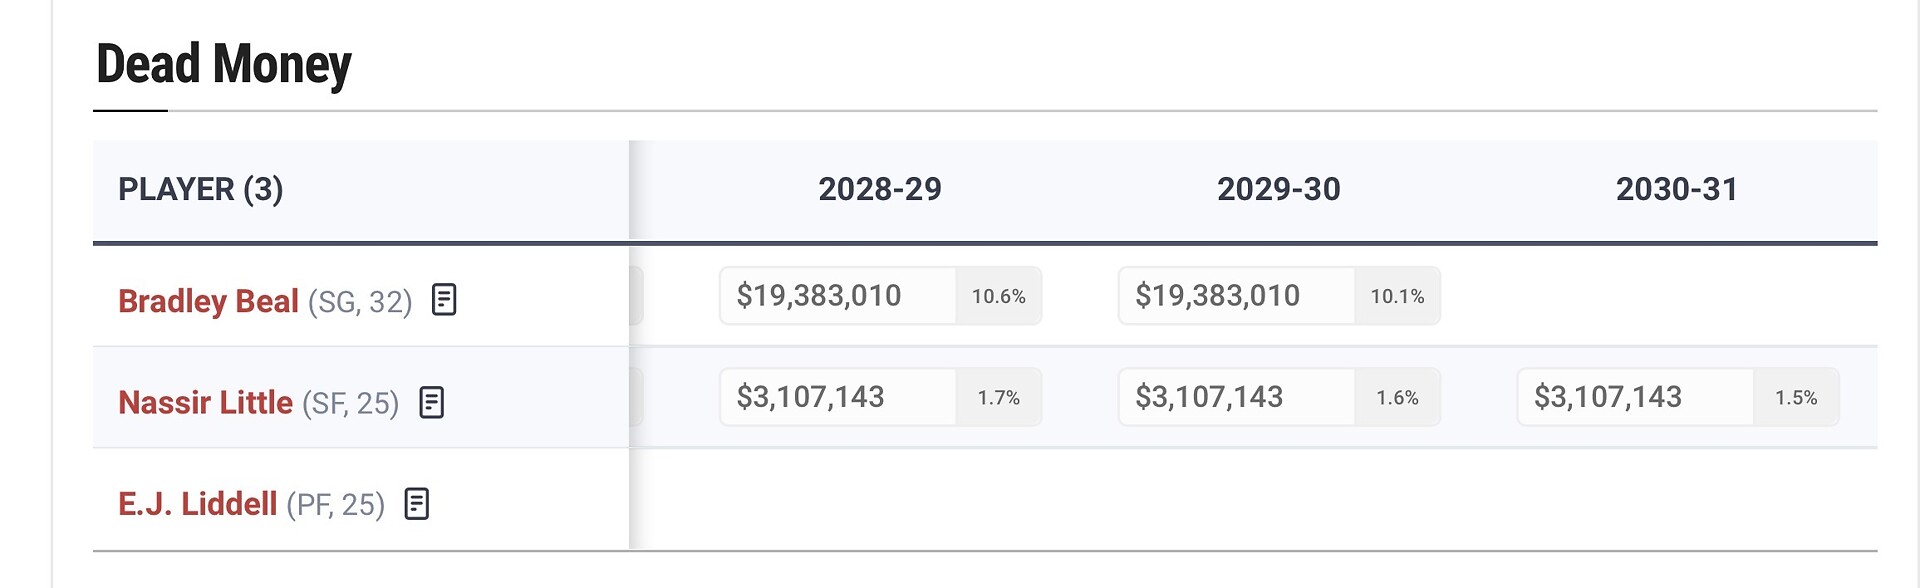Open Nassir Little's player page

tap(205, 402)
